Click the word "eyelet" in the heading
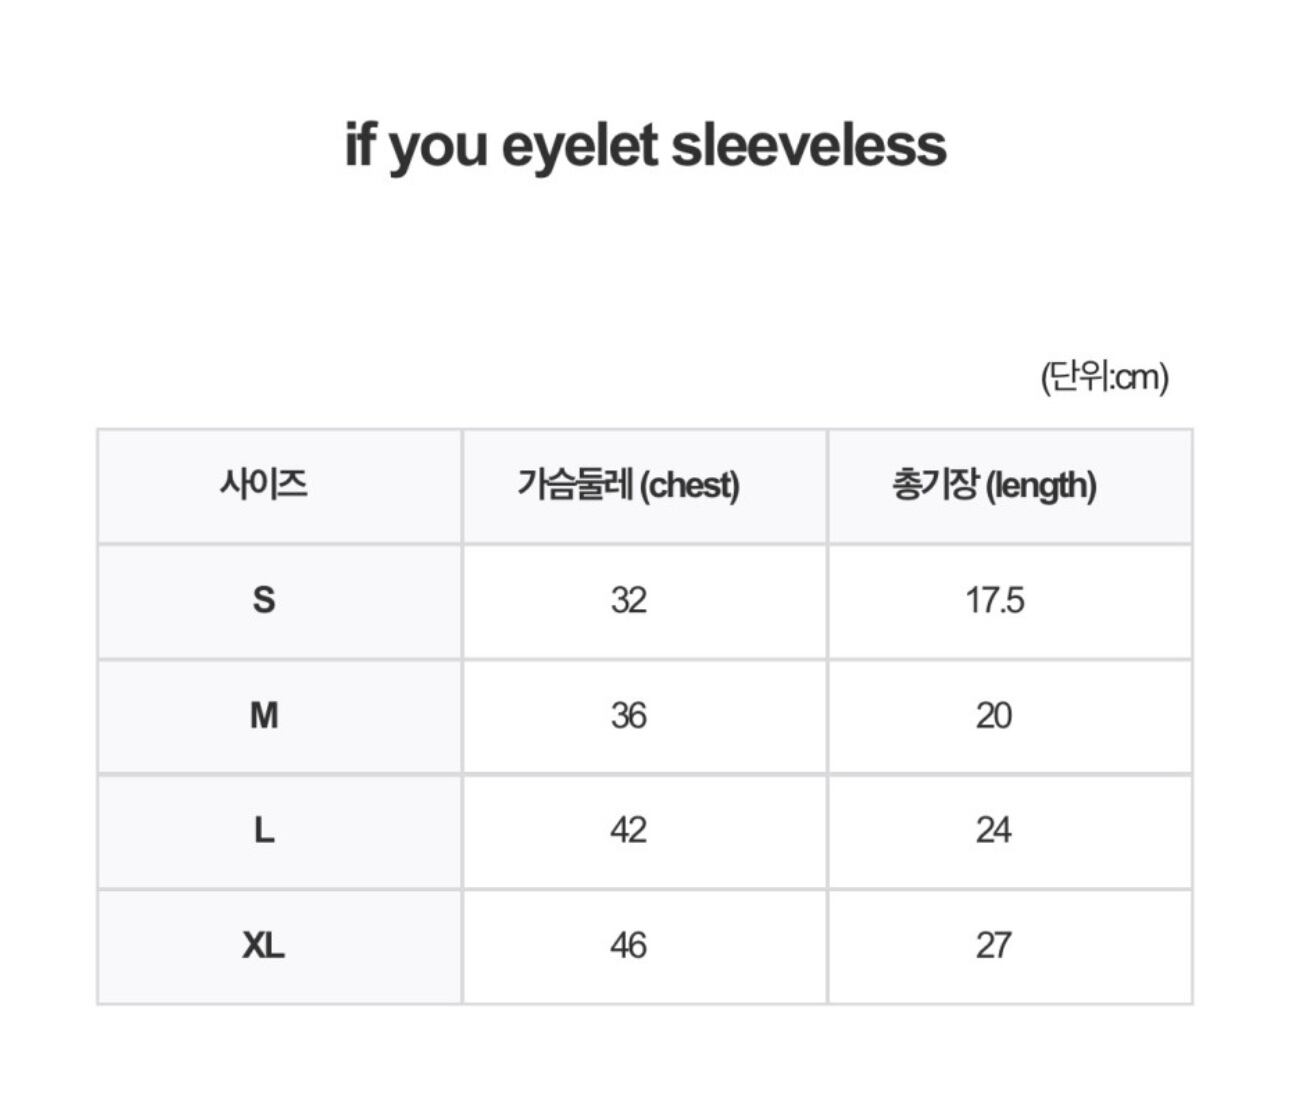Screen dimensions: 1290x1093 tap(579, 147)
